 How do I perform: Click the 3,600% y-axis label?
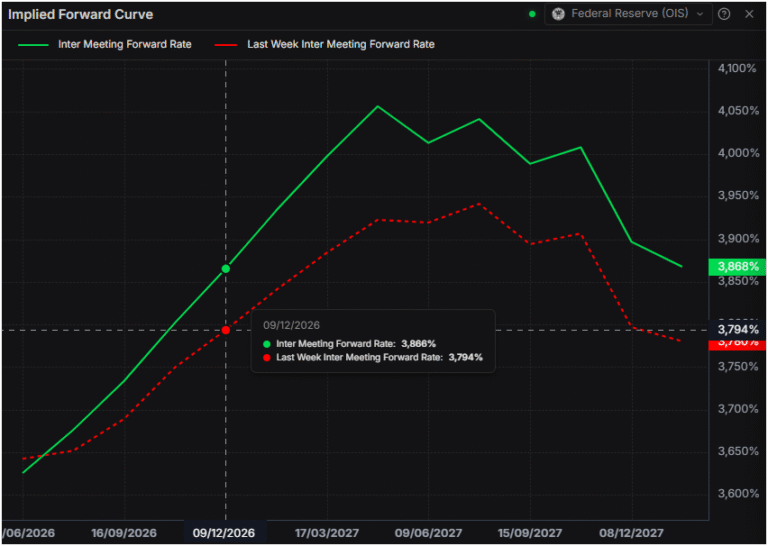(x=737, y=494)
